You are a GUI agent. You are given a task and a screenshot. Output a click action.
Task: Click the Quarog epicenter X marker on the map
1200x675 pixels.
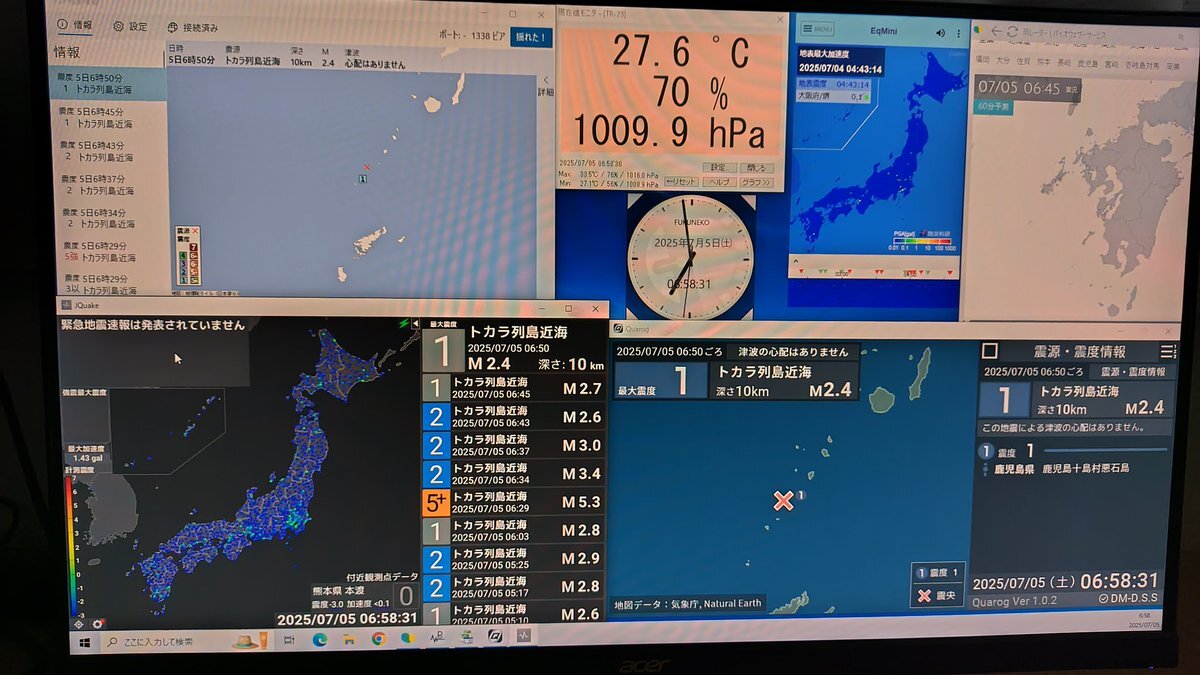[x=783, y=500]
